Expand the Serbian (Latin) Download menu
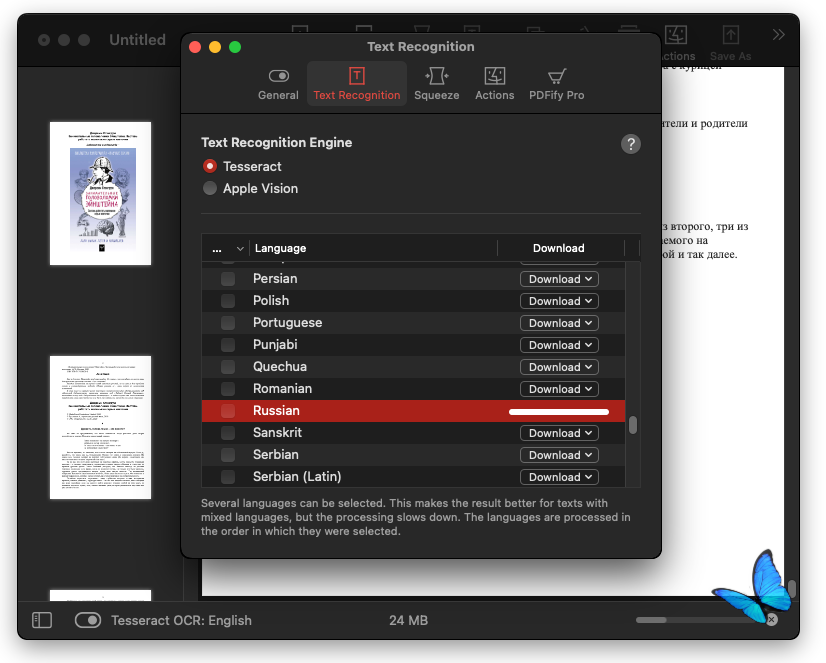This screenshot has height=663, width=826. click(x=559, y=477)
